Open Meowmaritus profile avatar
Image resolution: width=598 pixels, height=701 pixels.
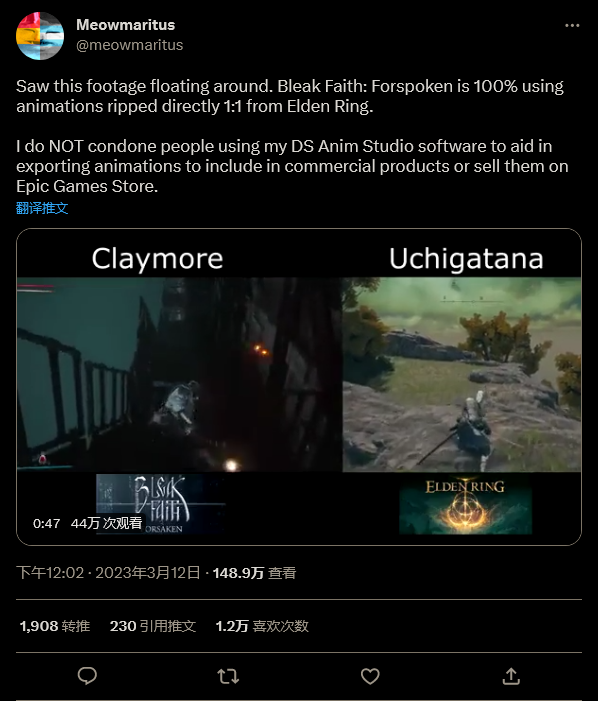click(x=40, y=36)
